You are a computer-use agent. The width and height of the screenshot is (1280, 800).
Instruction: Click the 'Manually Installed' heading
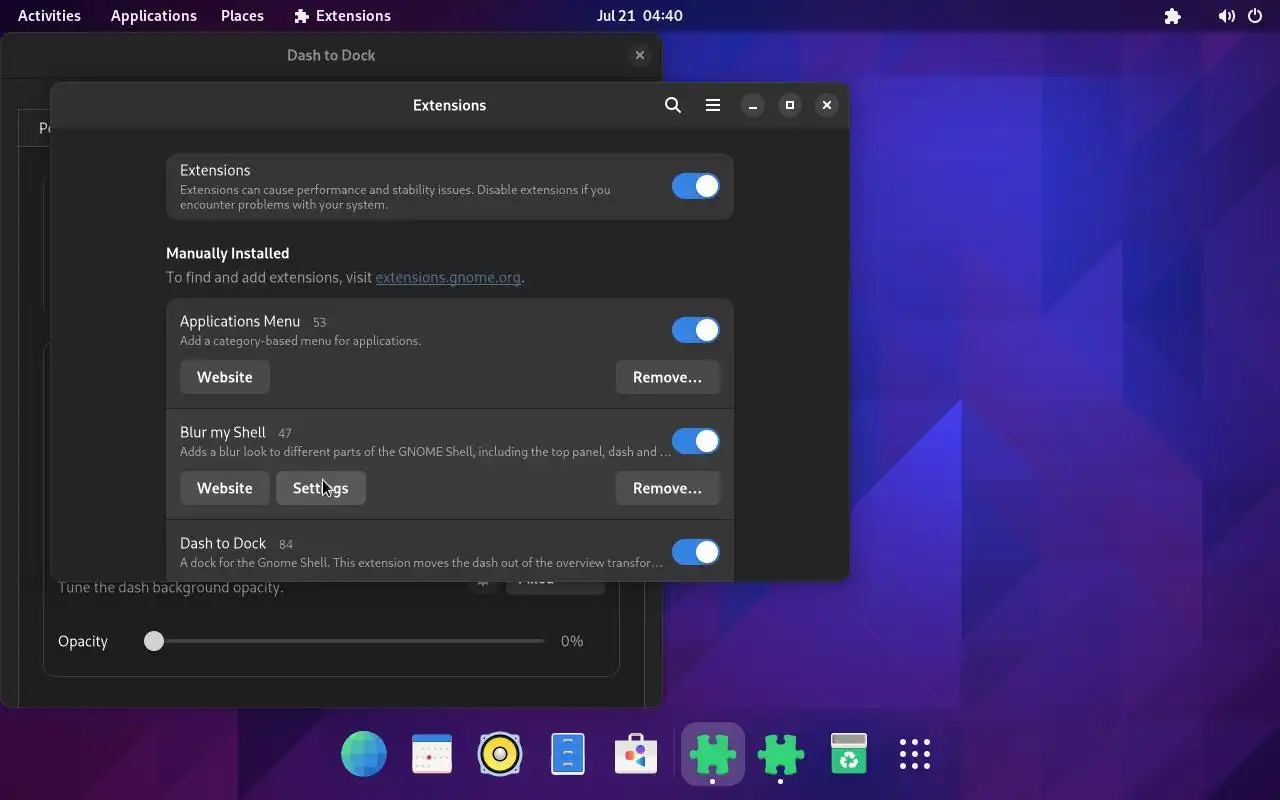point(228,253)
